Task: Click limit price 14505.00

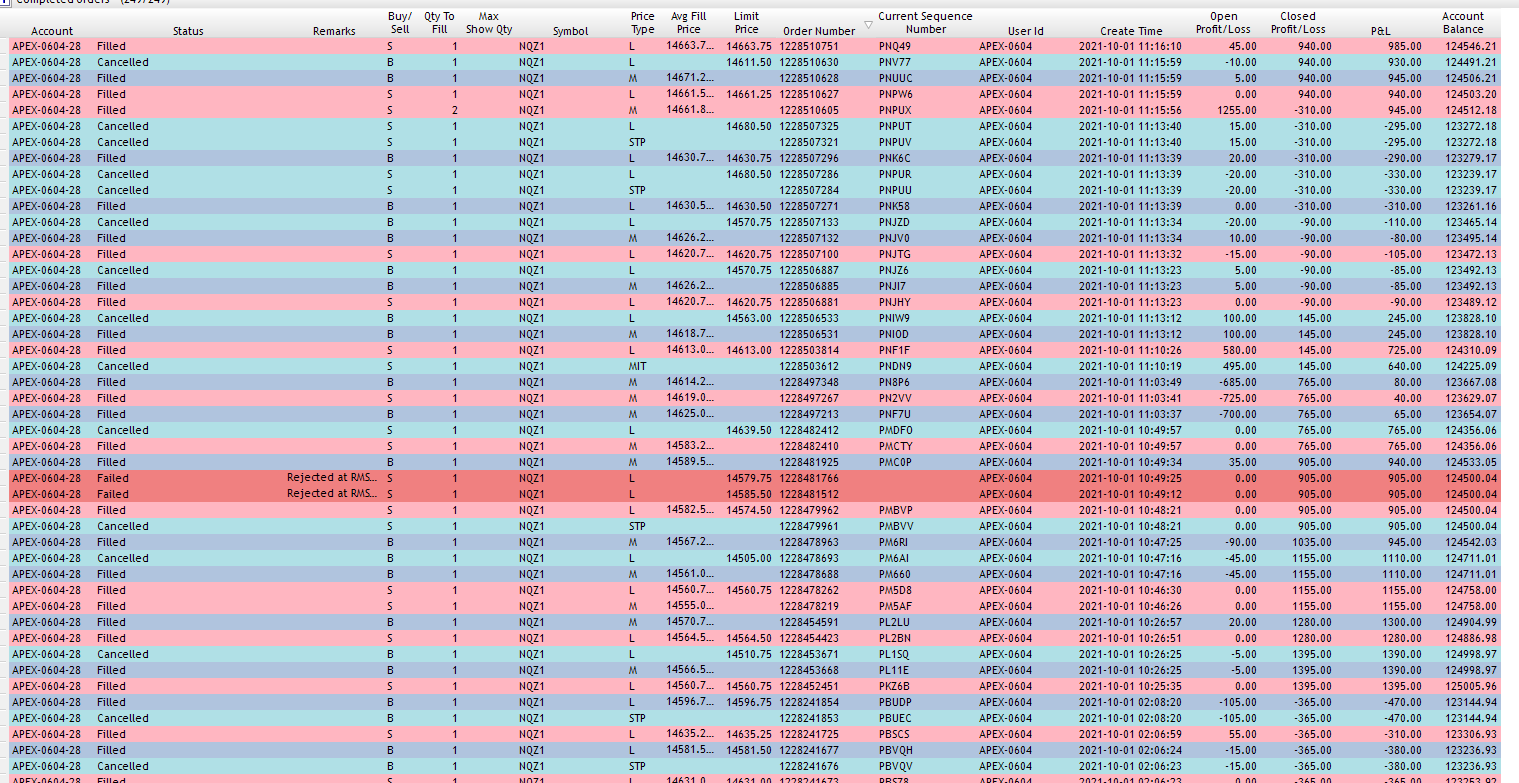Action: (x=748, y=558)
